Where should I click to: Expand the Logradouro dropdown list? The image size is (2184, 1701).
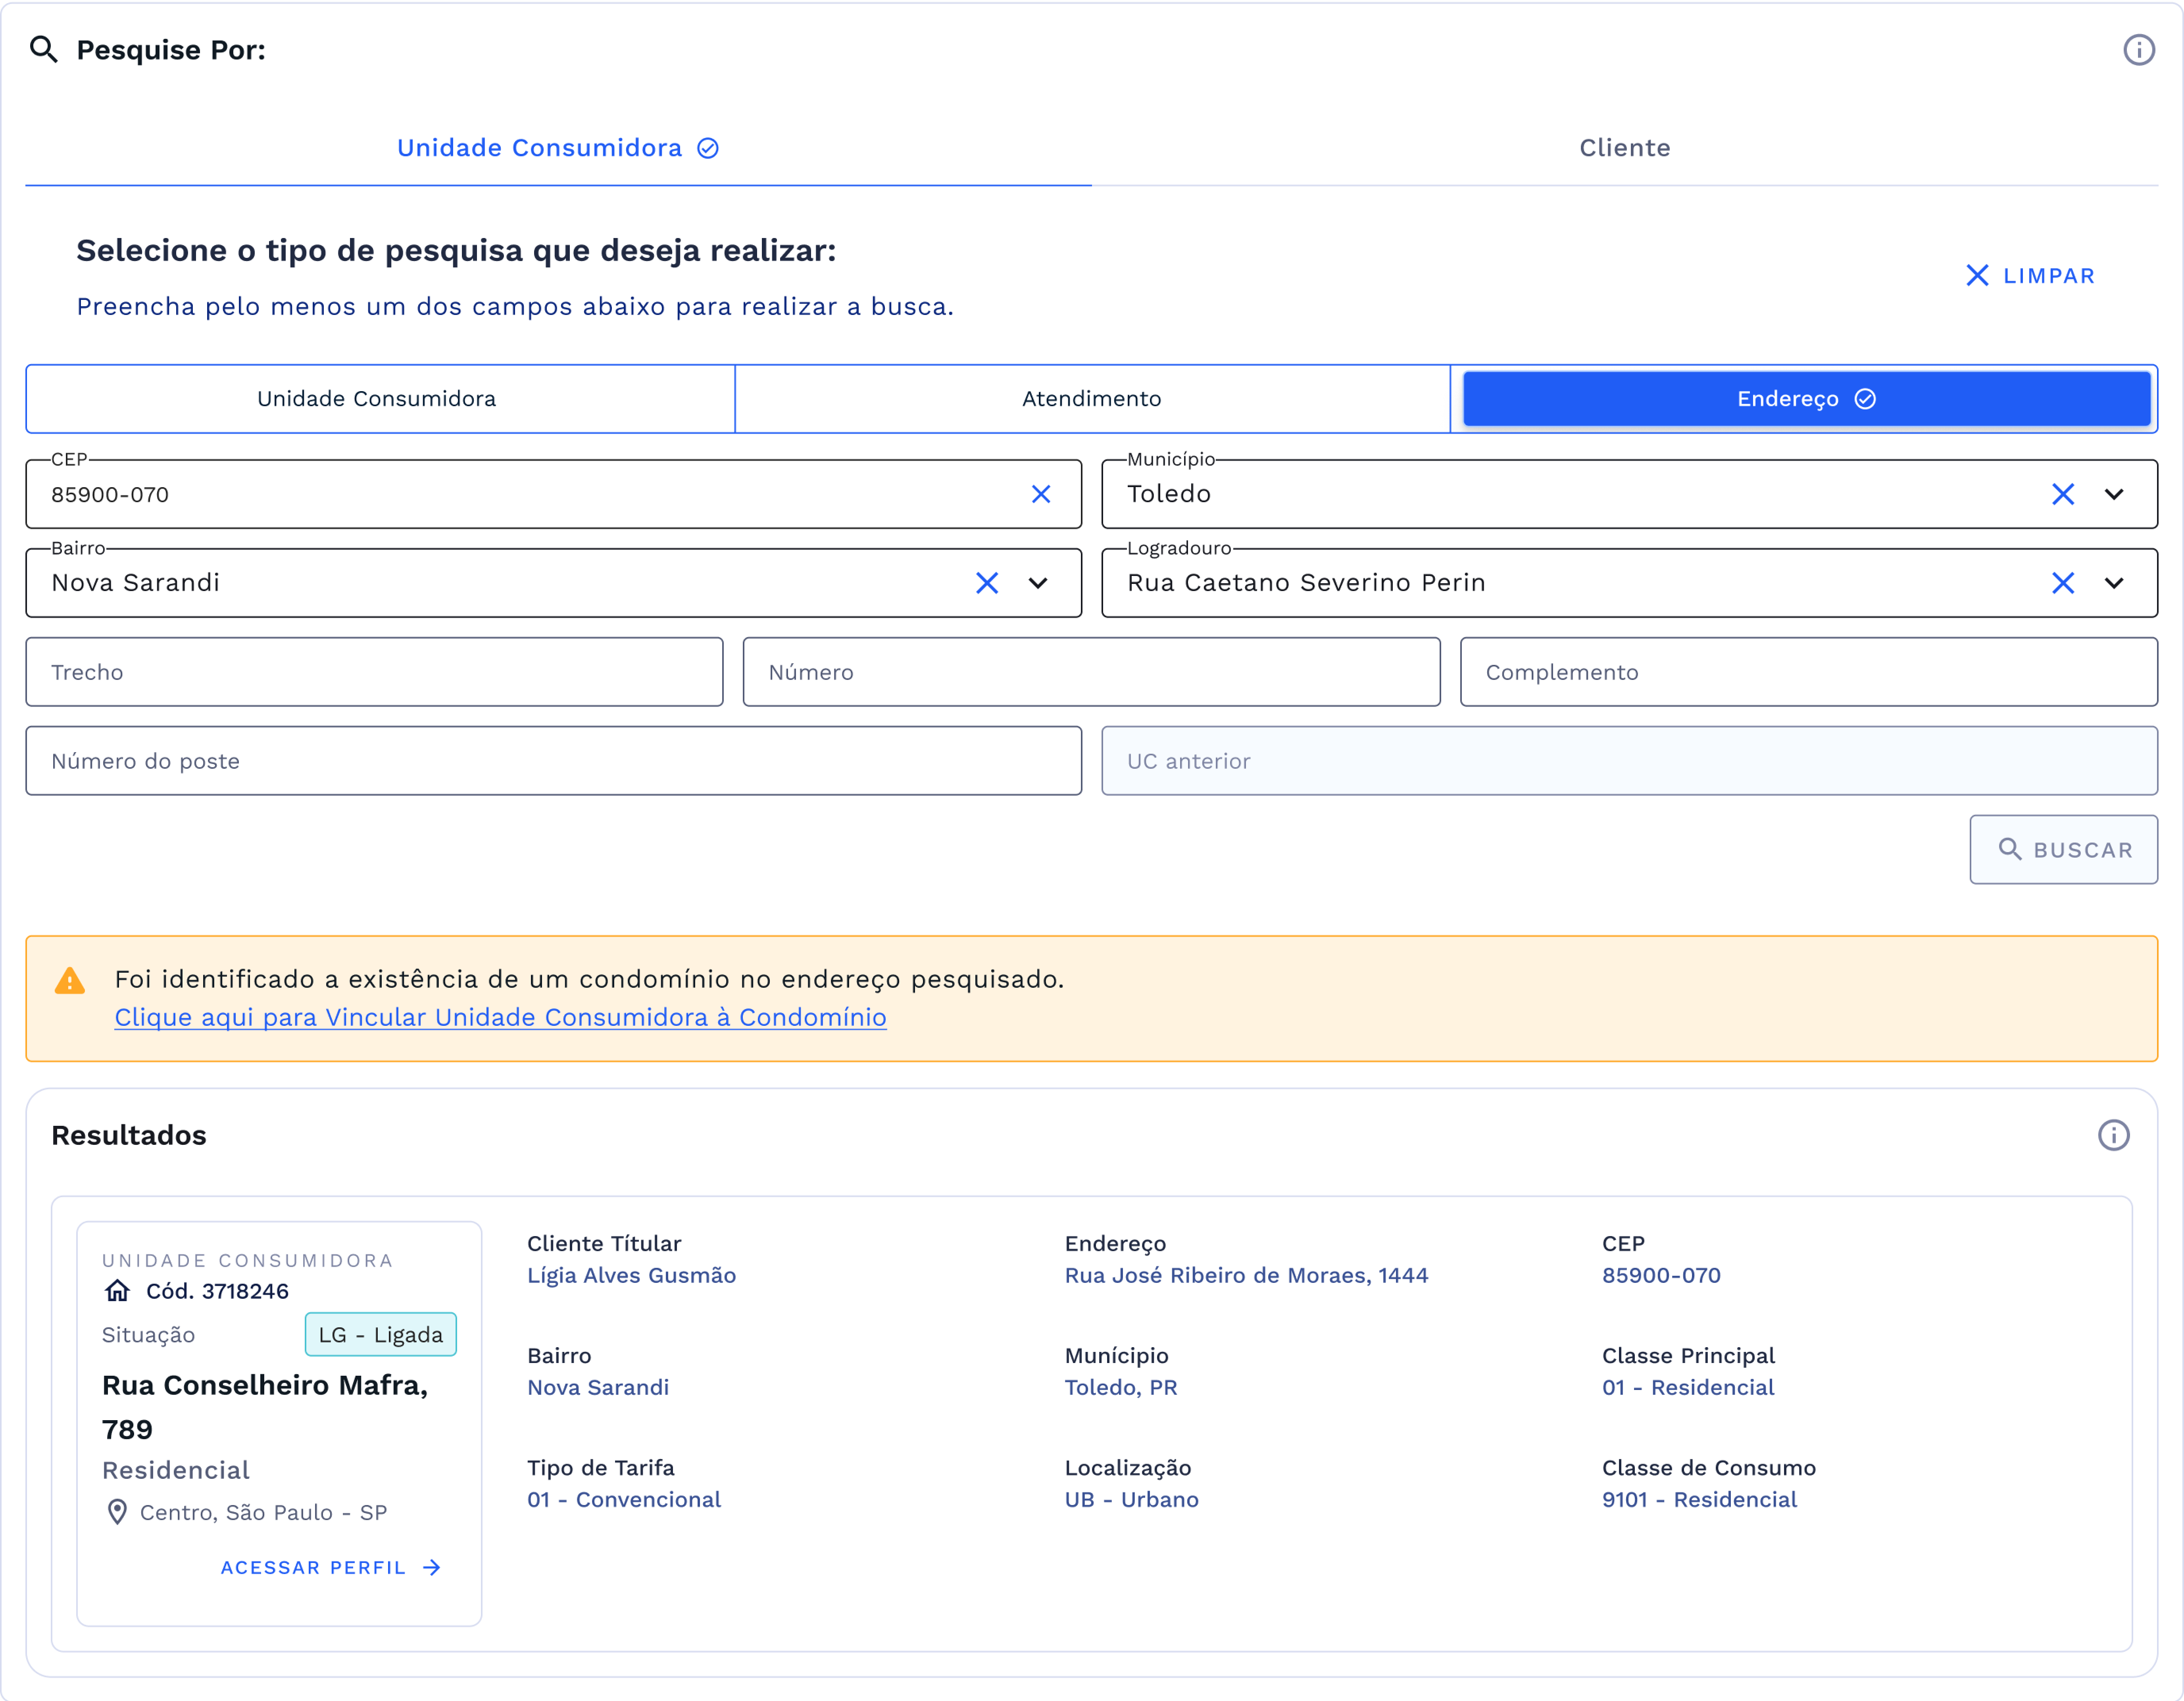(x=2113, y=583)
